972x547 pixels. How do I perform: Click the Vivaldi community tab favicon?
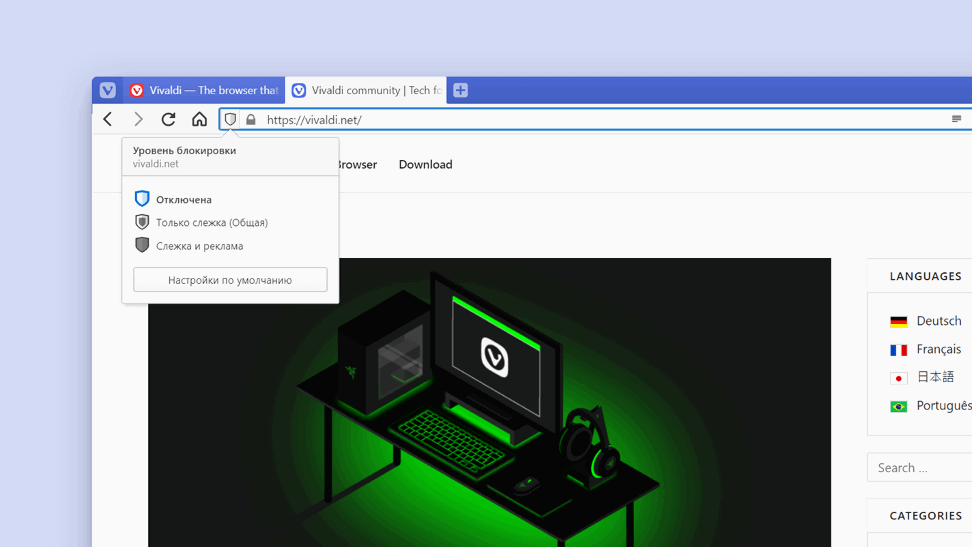tap(299, 90)
